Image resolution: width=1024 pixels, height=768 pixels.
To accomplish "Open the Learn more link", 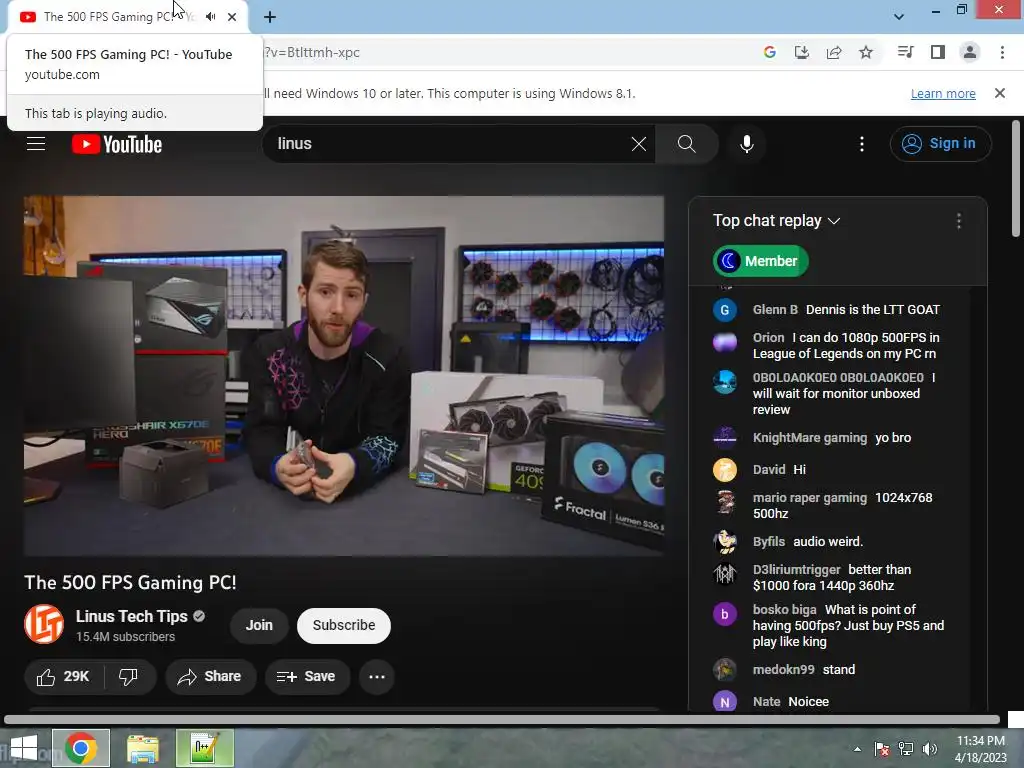I will (943, 93).
